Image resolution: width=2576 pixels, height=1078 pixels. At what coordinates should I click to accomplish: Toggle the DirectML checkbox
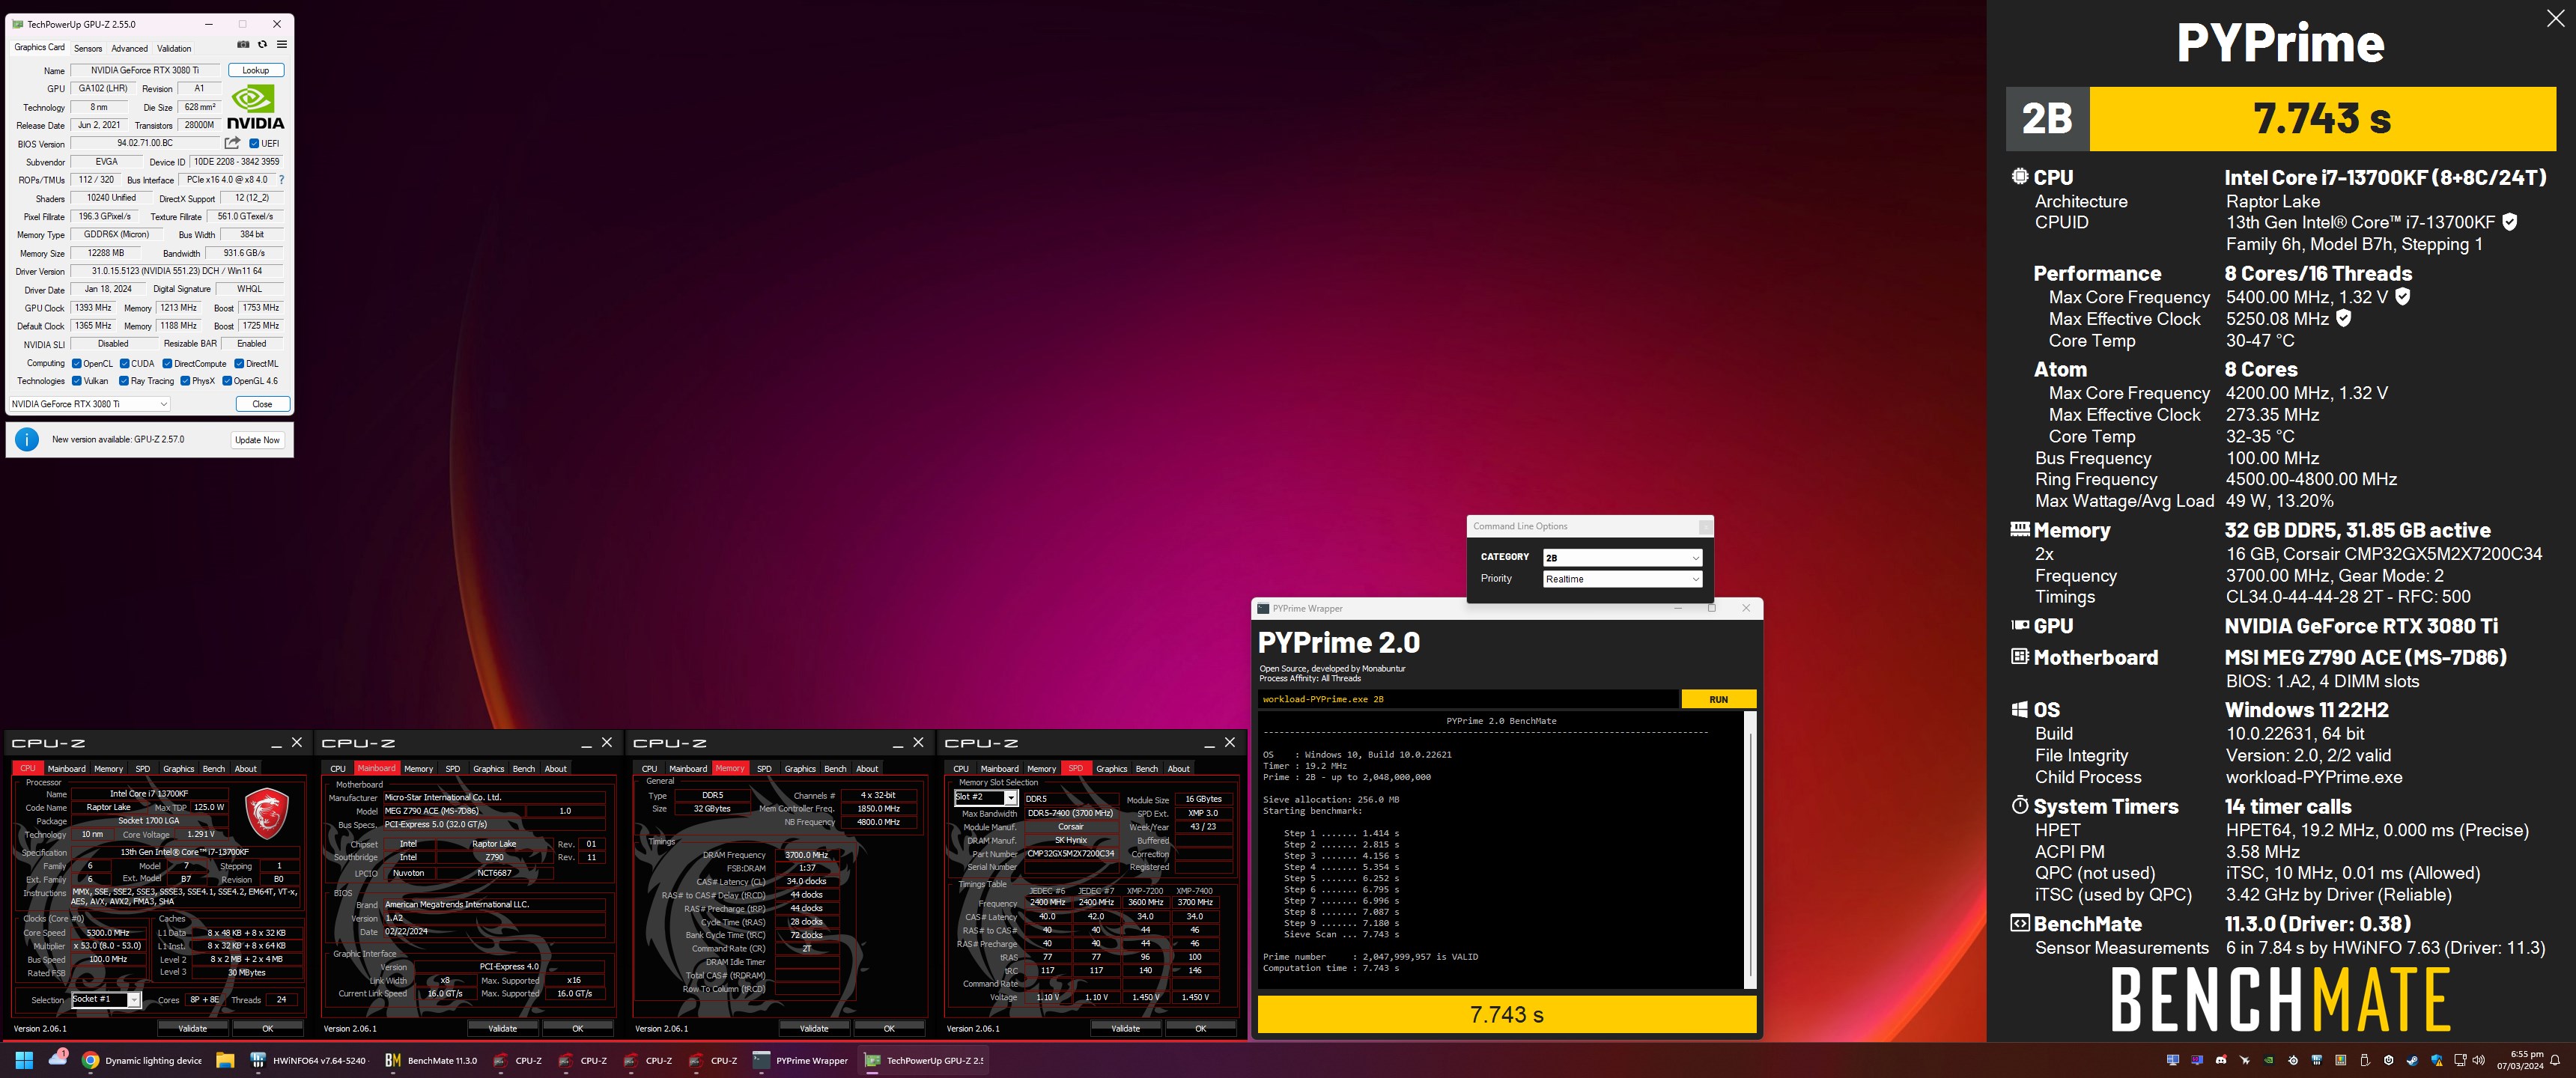click(239, 363)
